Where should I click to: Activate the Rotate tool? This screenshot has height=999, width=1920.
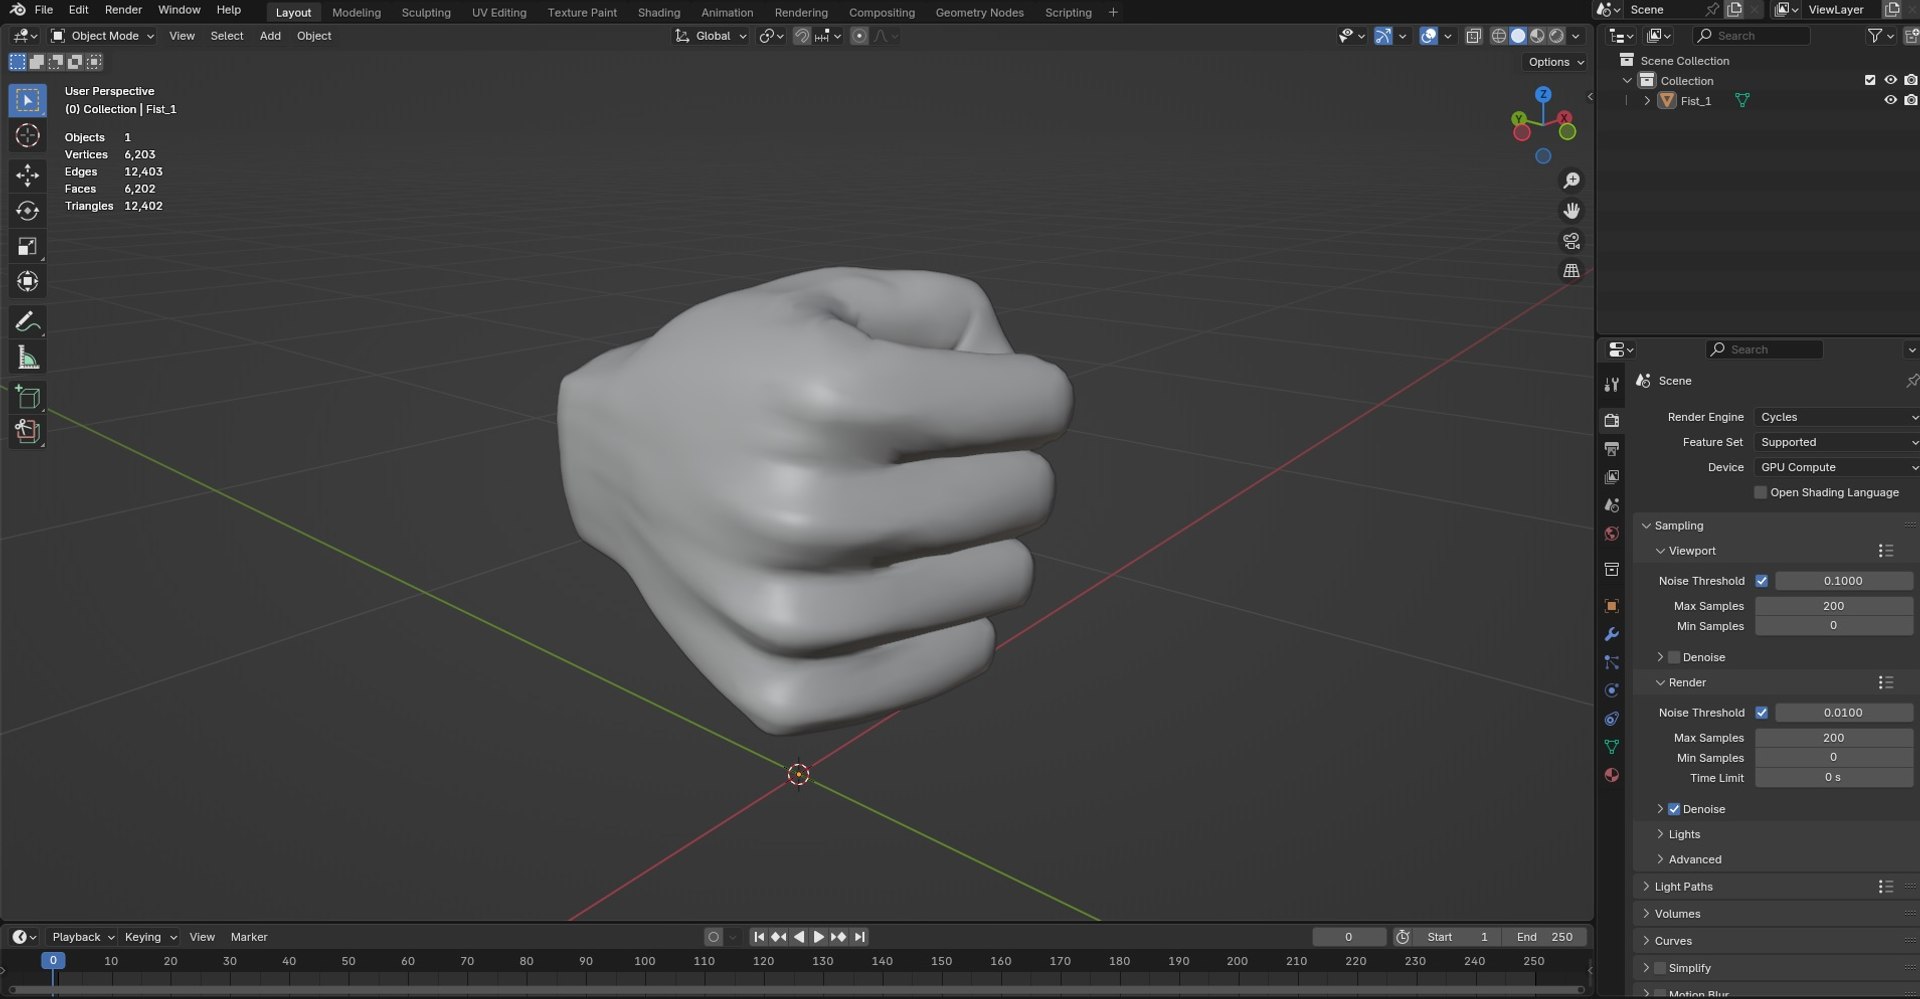(x=28, y=211)
